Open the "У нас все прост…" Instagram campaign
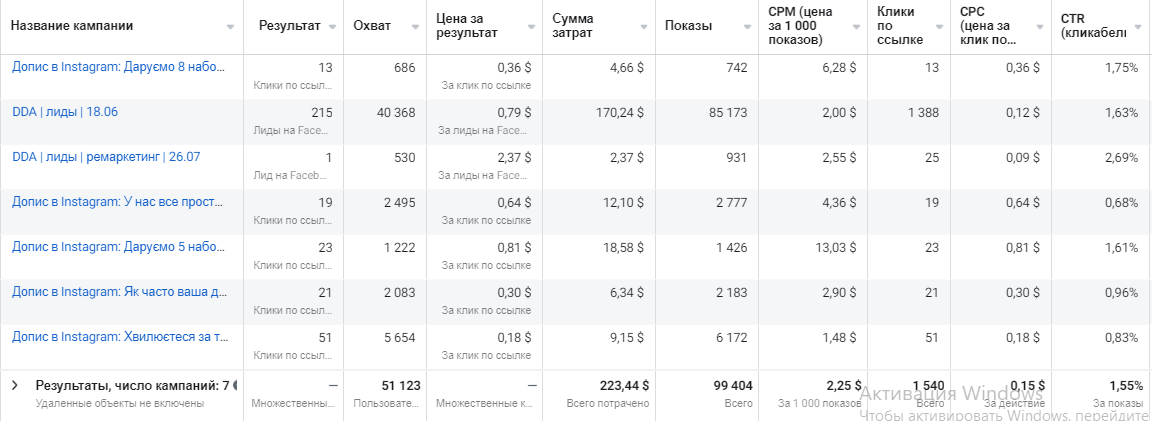Viewport: 1152px width, 421px height. 118,202
